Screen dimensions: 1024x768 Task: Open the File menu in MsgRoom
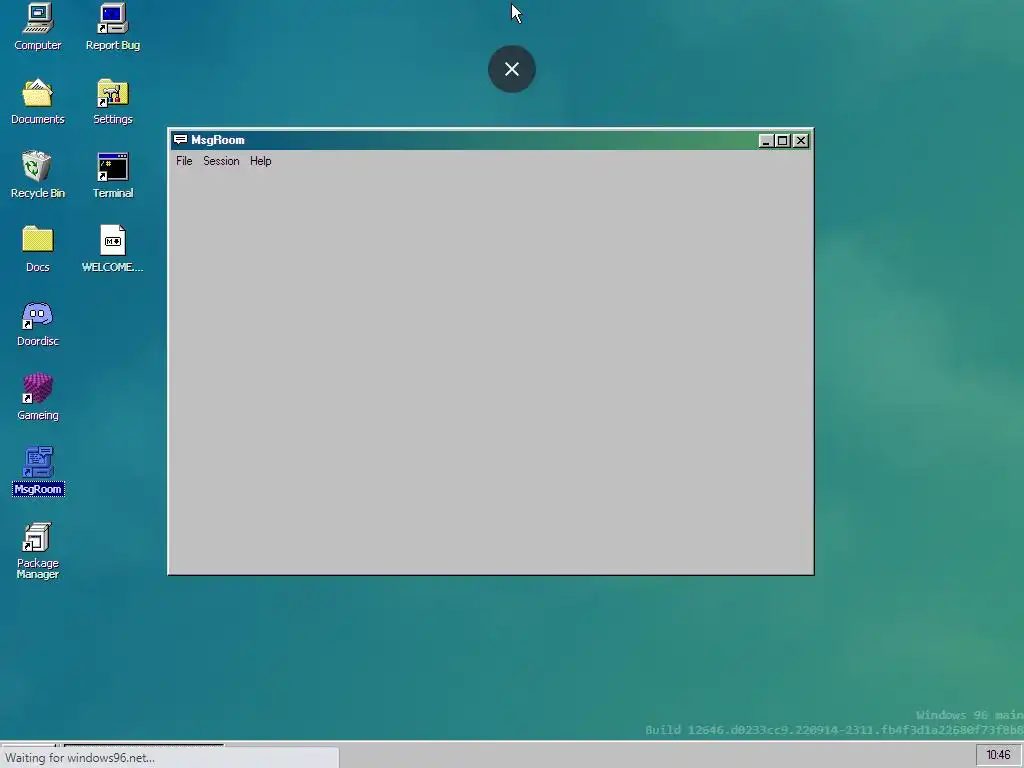(x=184, y=161)
